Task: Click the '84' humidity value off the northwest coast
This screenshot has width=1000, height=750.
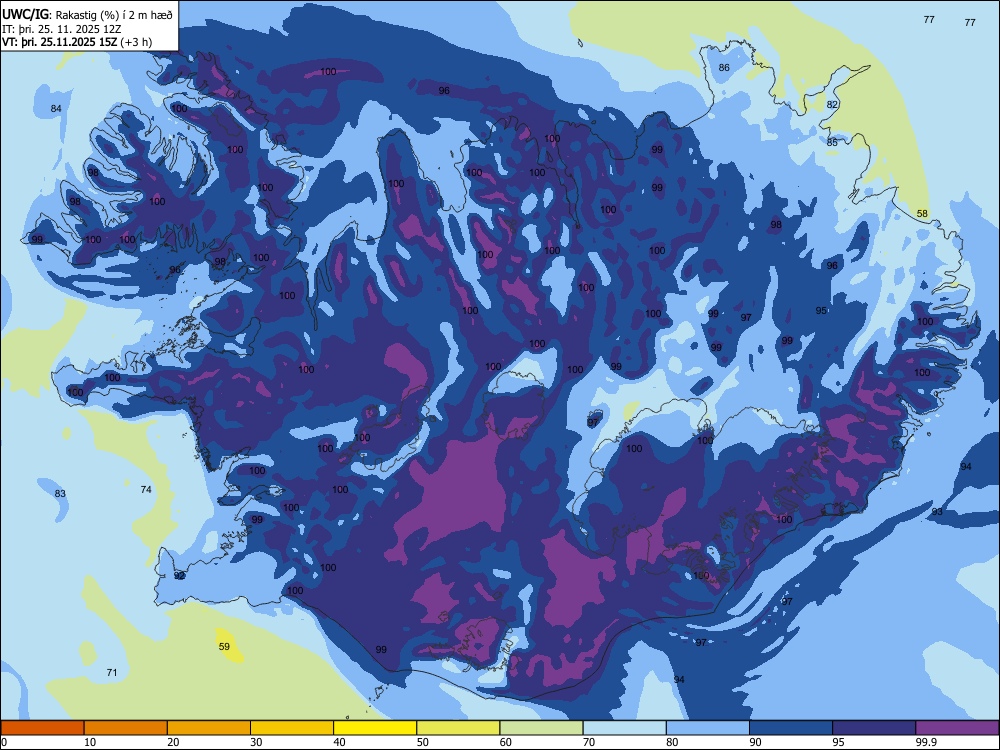Action: coord(56,108)
